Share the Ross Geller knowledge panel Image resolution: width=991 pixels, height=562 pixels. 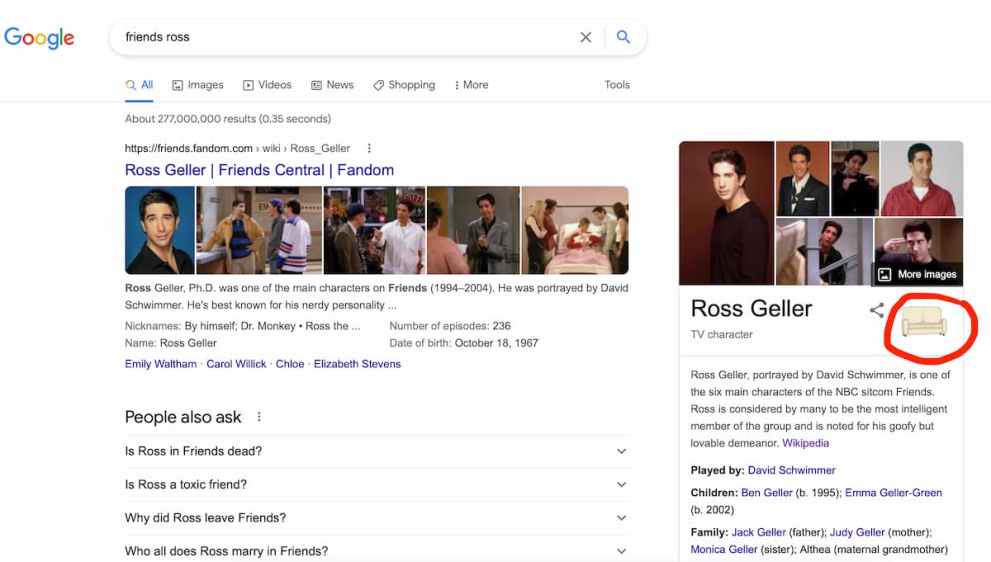pyautogui.click(x=877, y=310)
